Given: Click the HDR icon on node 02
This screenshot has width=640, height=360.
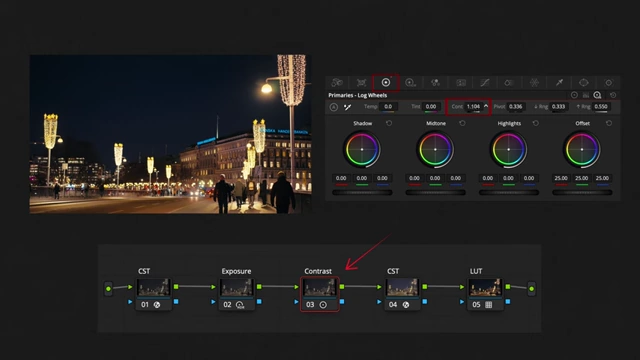Looking at the screenshot, I should [240, 305].
